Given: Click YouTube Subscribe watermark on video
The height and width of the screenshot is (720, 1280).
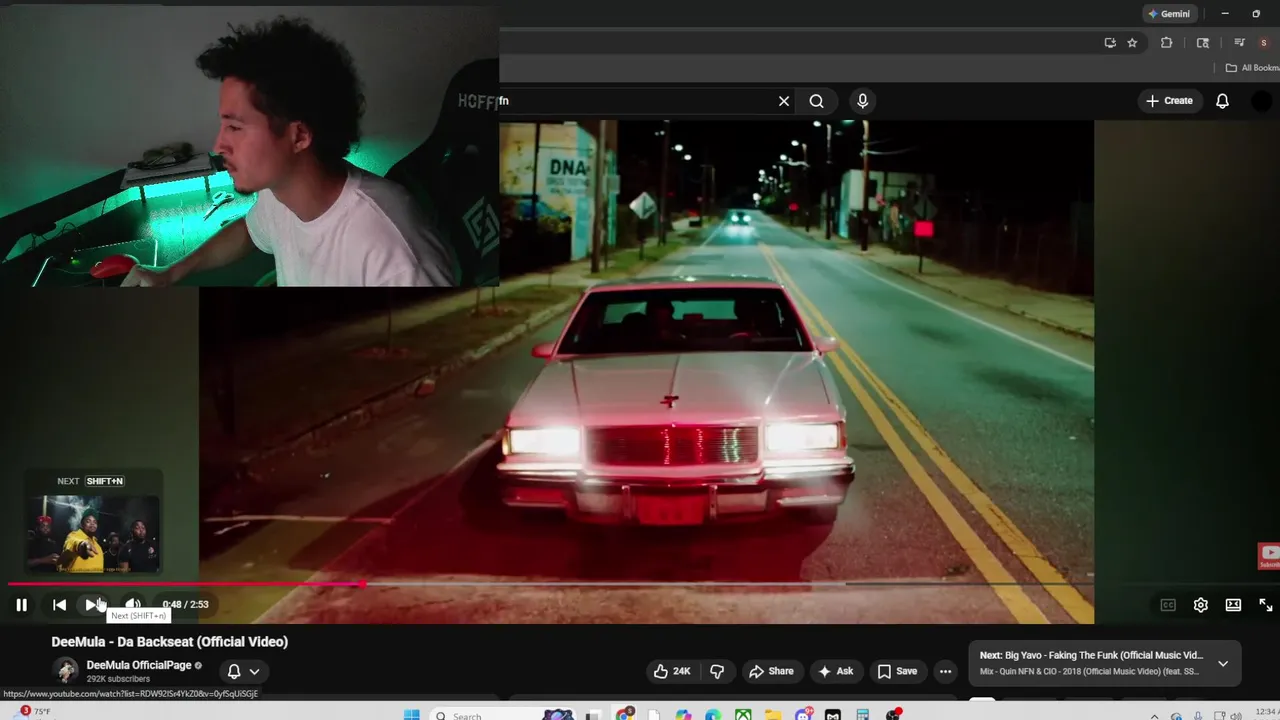Looking at the screenshot, I should tap(1268, 556).
